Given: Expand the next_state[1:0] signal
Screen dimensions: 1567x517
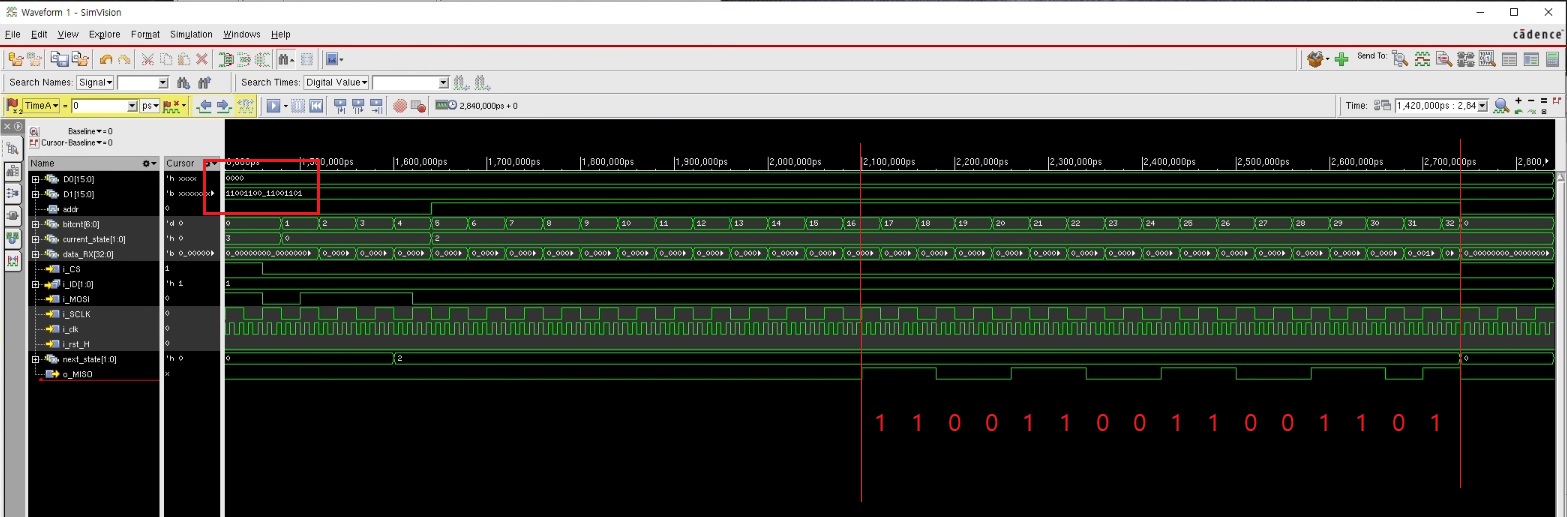Looking at the screenshot, I should pyautogui.click(x=36, y=359).
